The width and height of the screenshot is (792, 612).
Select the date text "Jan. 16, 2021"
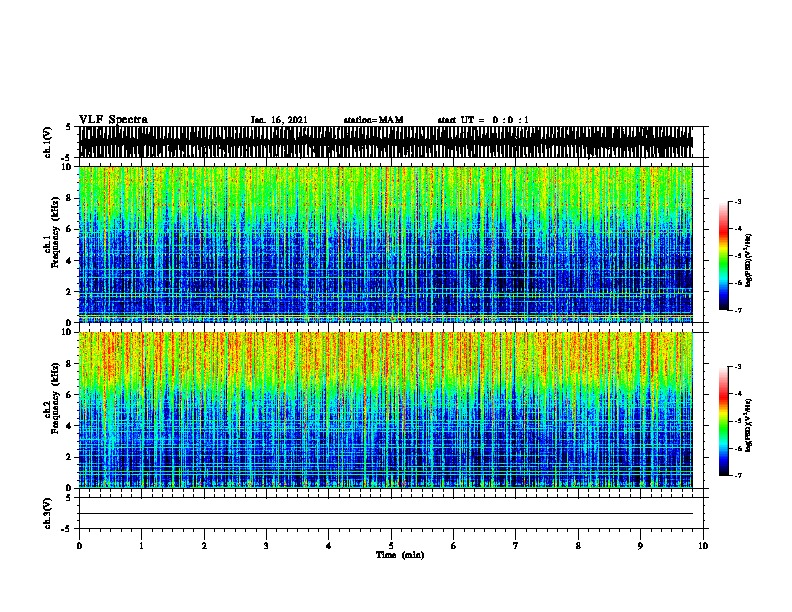[279, 120]
